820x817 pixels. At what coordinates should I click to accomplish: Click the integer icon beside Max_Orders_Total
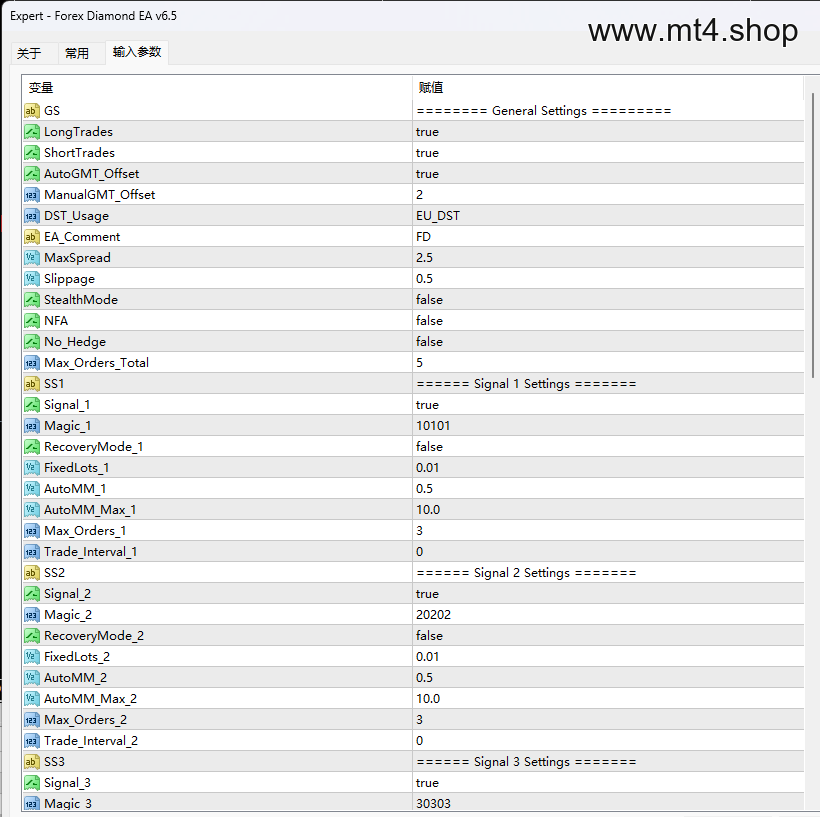[32, 362]
